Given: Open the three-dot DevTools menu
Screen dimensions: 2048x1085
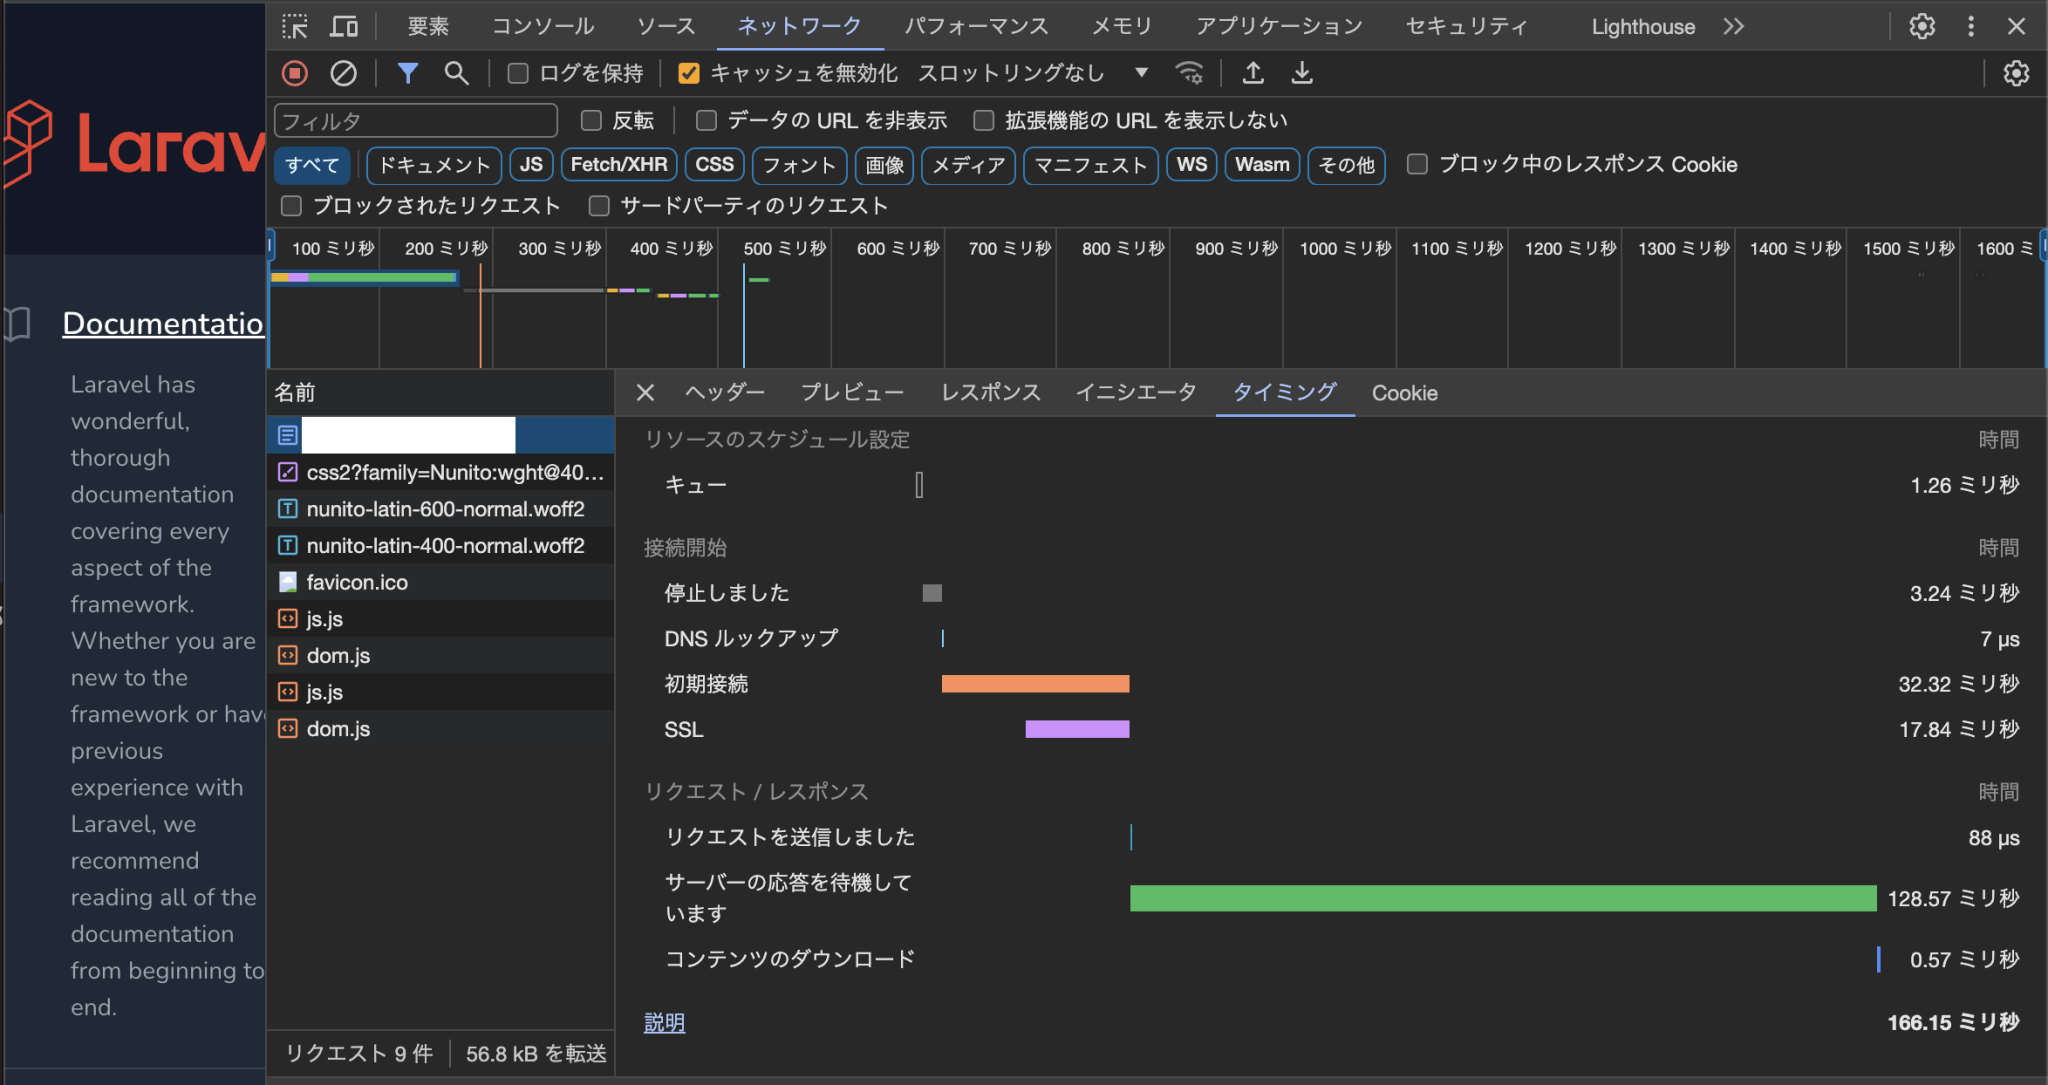Looking at the screenshot, I should pos(1971,26).
